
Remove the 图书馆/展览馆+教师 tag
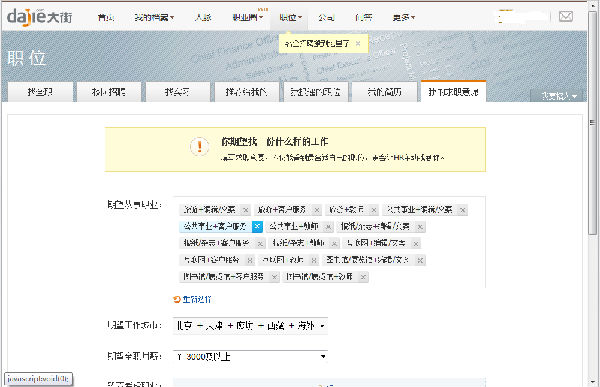click(x=363, y=276)
